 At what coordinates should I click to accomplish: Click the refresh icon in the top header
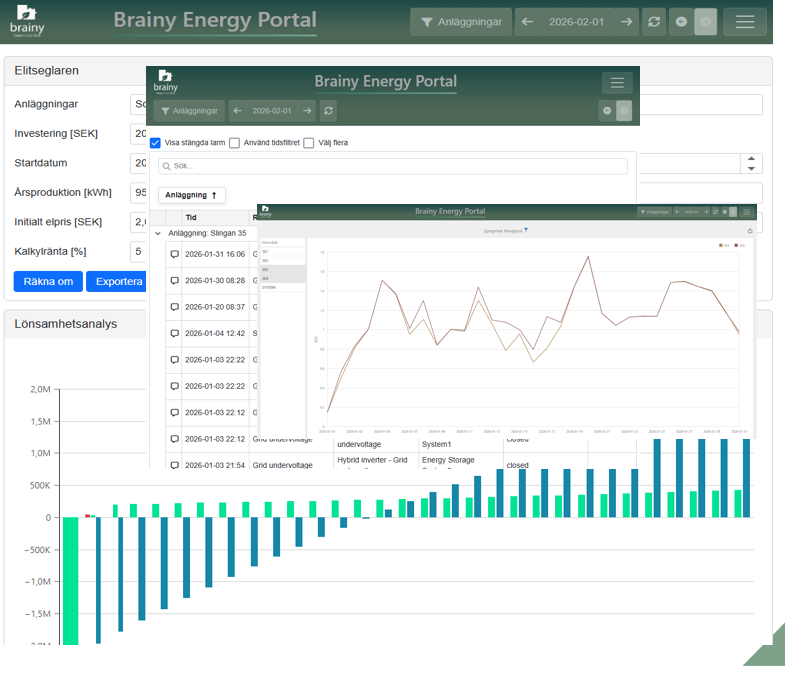click(x=653, y=22)
